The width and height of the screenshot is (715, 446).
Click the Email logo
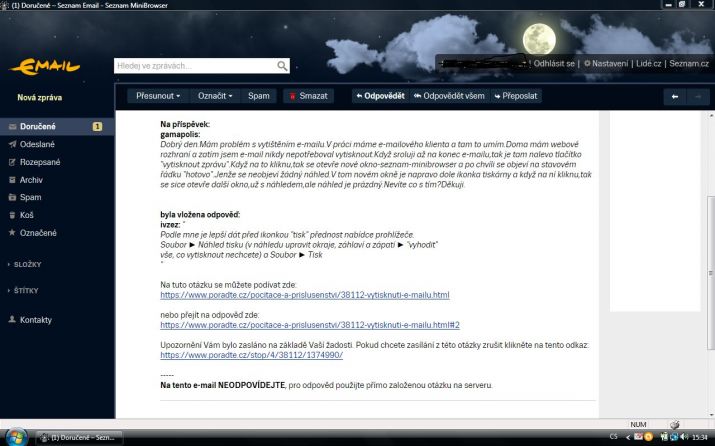pos(45,67)
